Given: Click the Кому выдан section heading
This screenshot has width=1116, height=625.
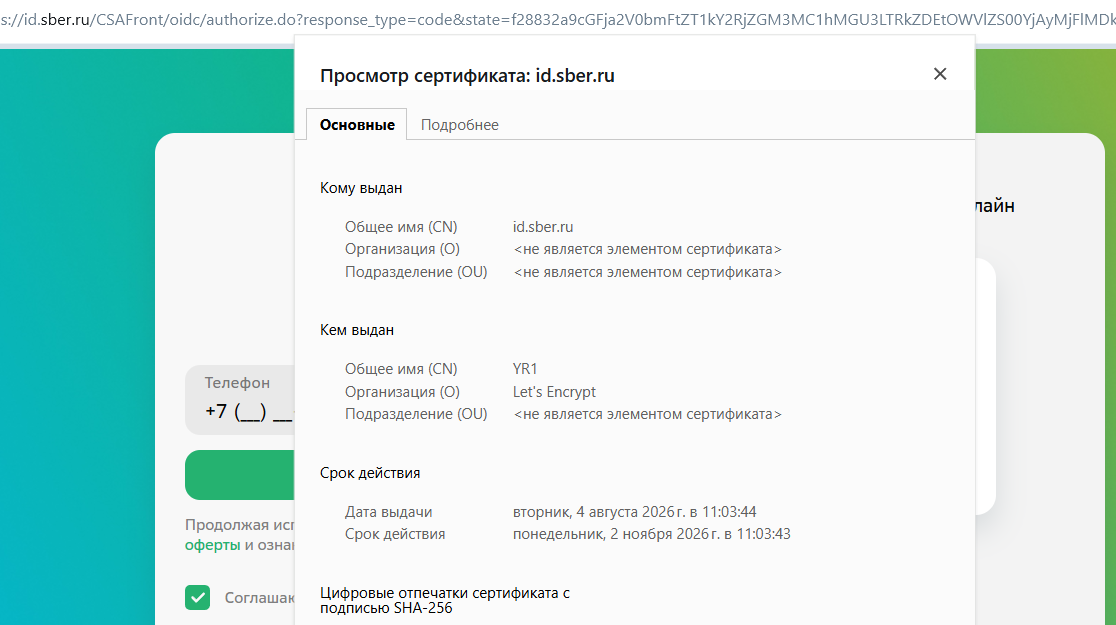Looking at the screenshot, I should pos(361,188).
